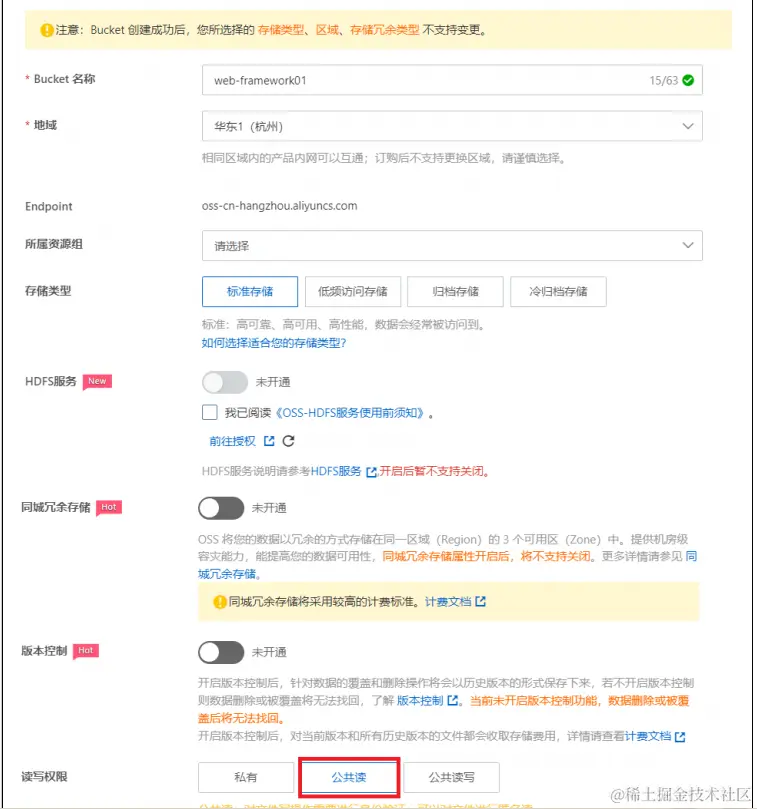The height and width of the screenshot is (809, 757).
Task: Click 未开通 status text beside 版本控制 switch
Action: click(x=269, y=652)
